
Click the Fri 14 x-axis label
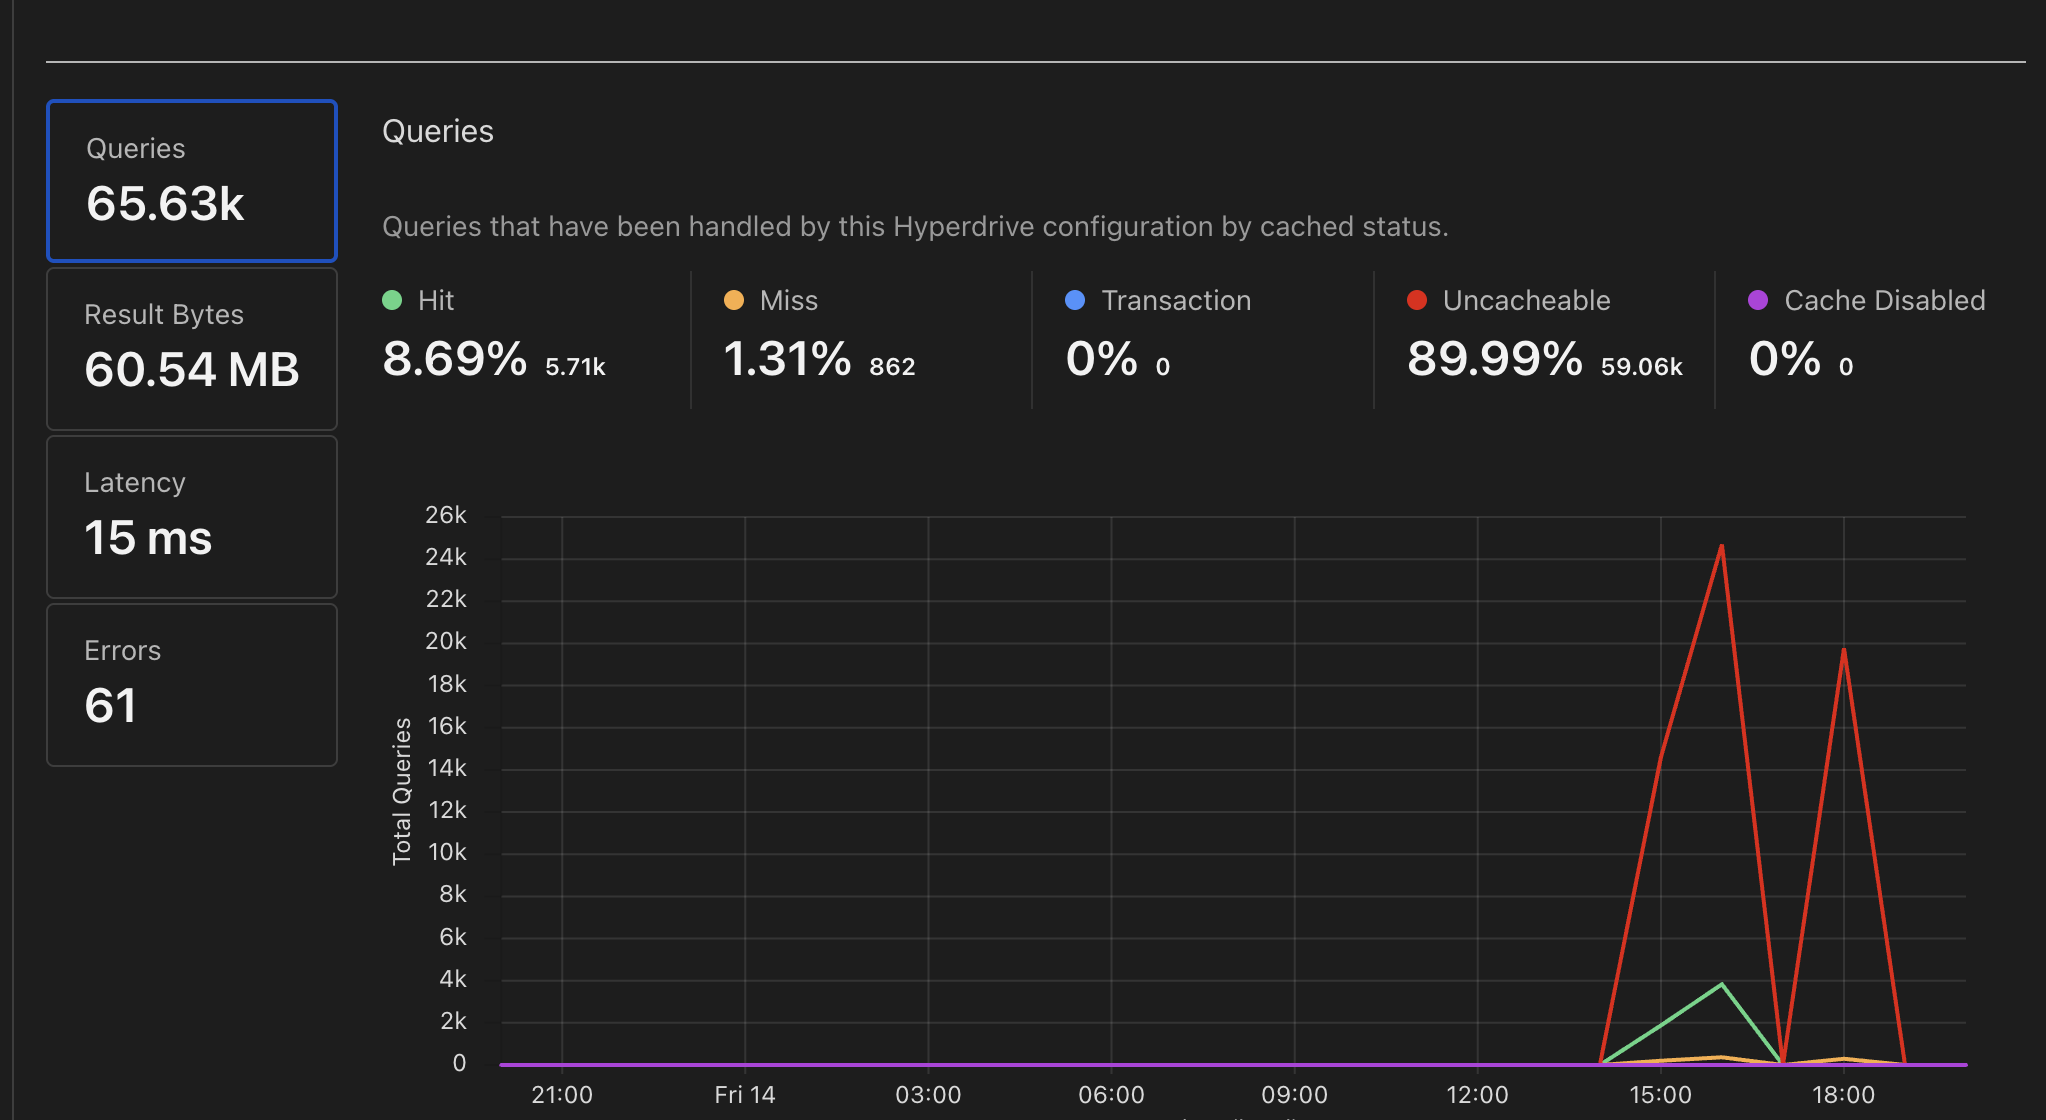pos(744,1094)
